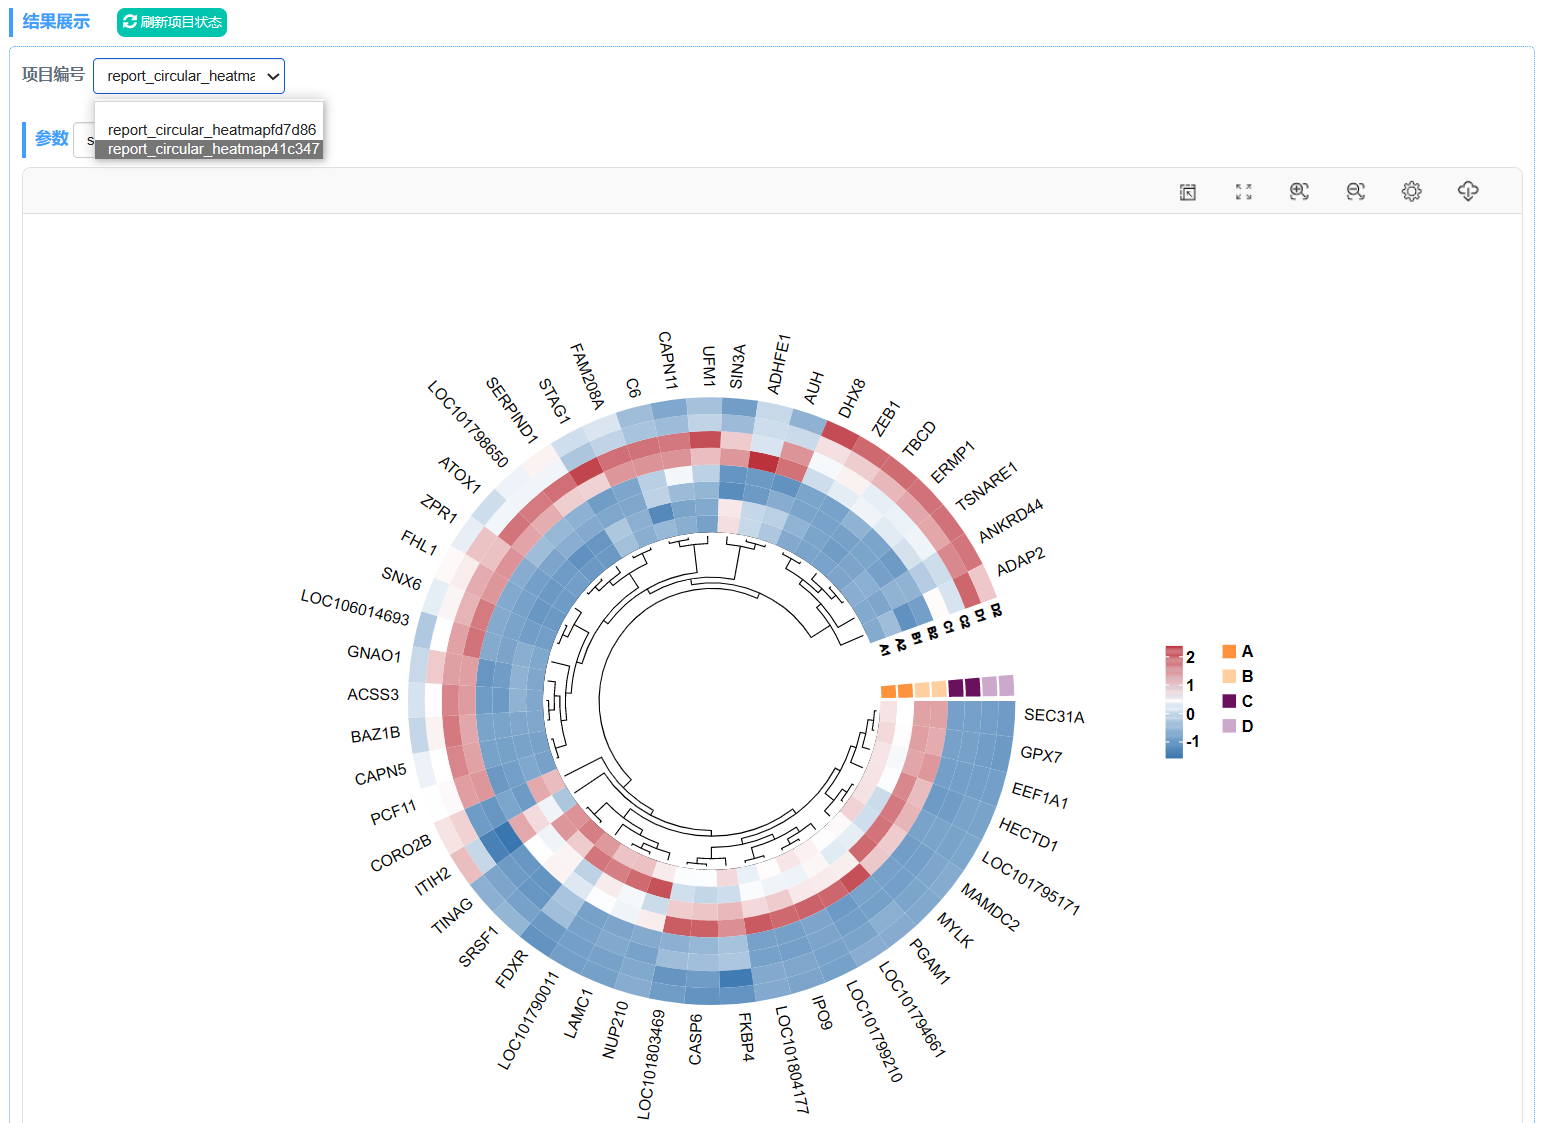Click the cloud download icon
This screenshot has width=1542, height=1123.
(1468, 191)
